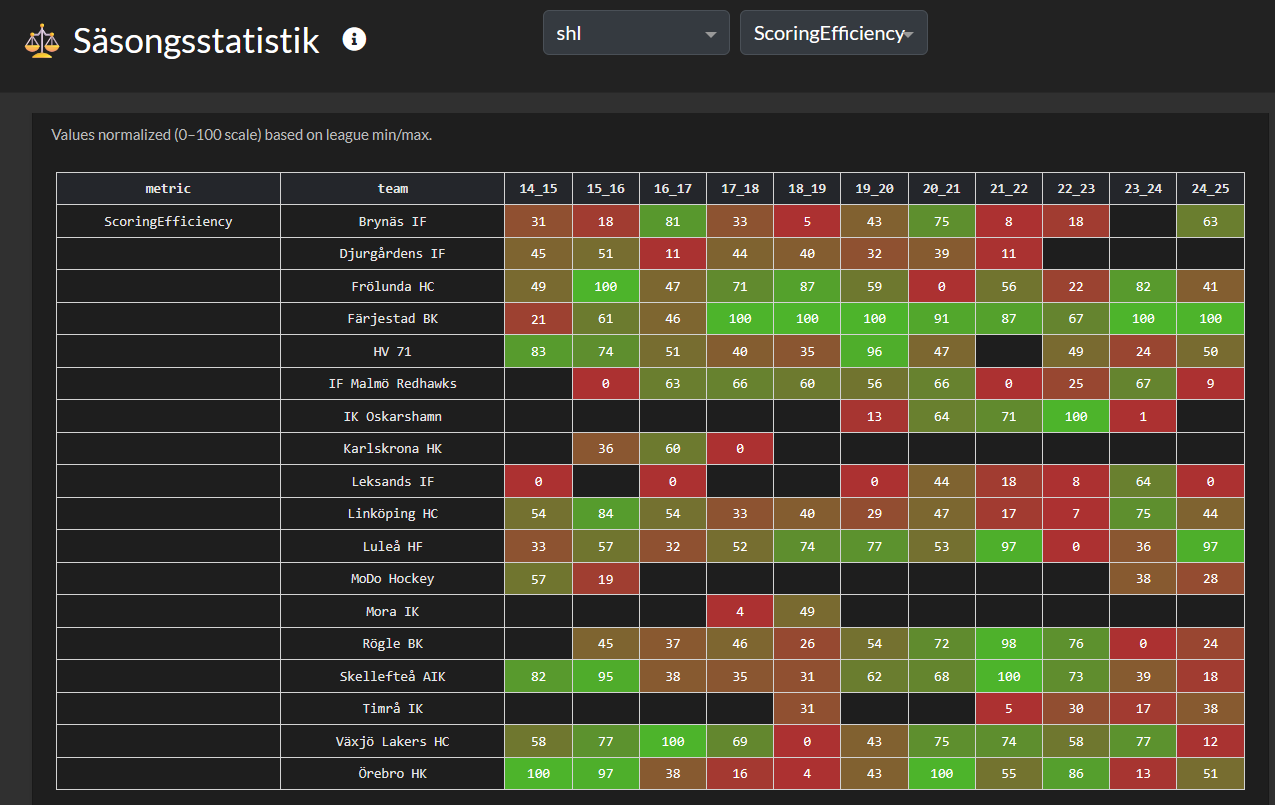
Task: Open the shl league dropdown
Action: tap(635, 33)
